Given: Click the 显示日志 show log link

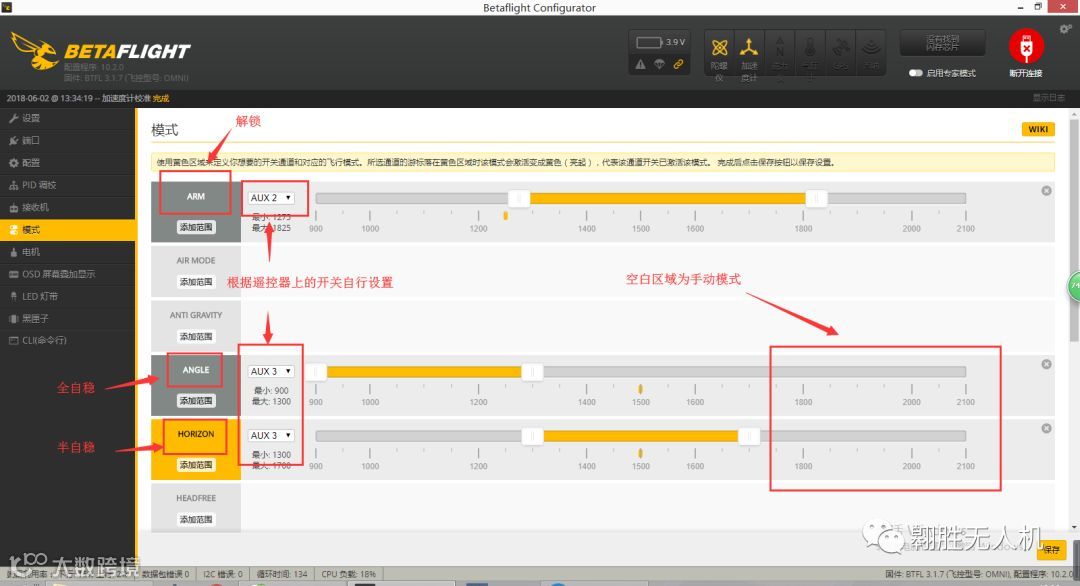Looking at the screenshot, I should (1049, 98).
